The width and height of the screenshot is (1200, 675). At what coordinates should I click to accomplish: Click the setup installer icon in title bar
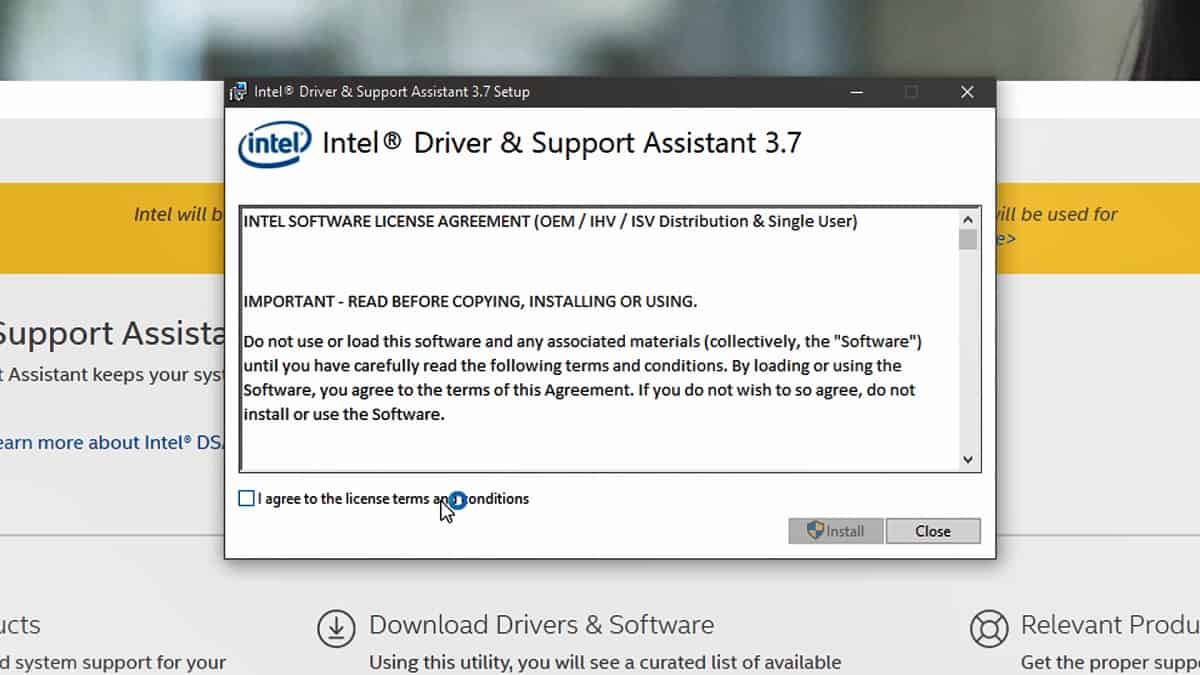click(238, 92)
